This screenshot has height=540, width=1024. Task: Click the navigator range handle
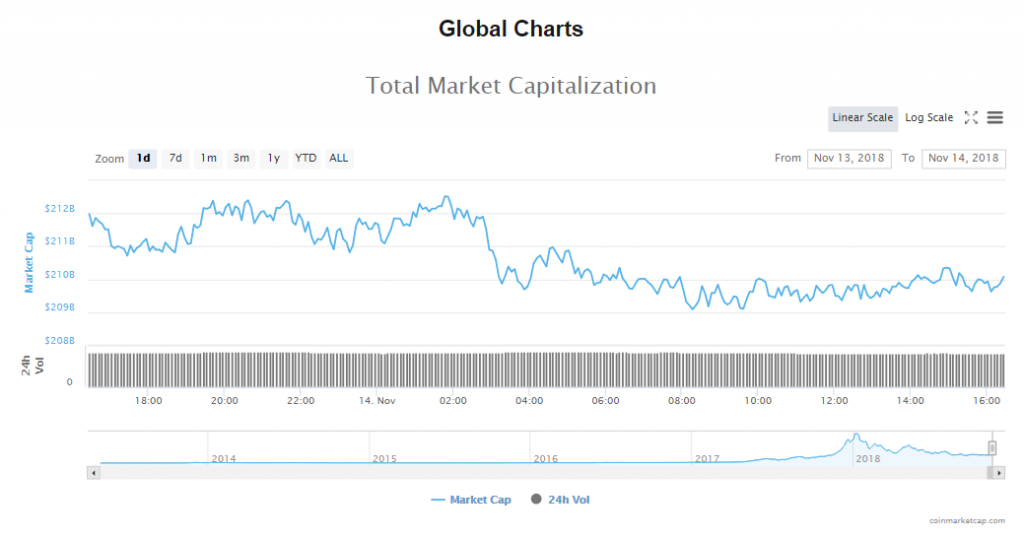(x=992, y=448)
